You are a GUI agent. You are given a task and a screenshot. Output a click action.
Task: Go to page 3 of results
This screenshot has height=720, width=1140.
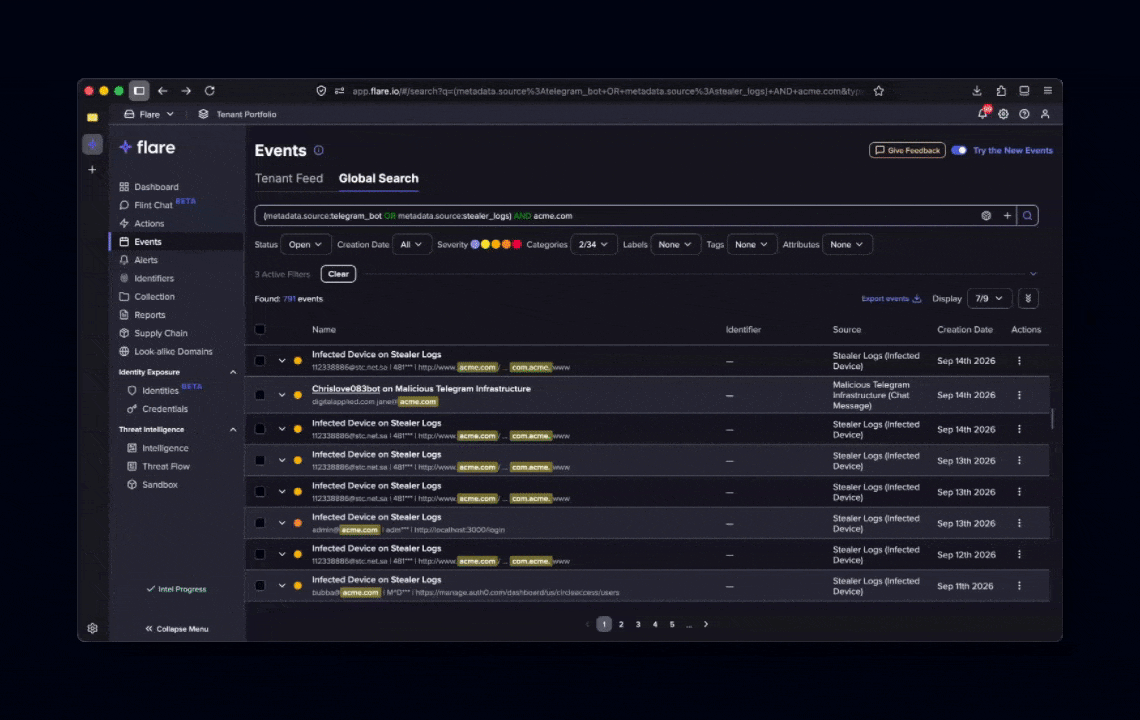click(638, 624)
